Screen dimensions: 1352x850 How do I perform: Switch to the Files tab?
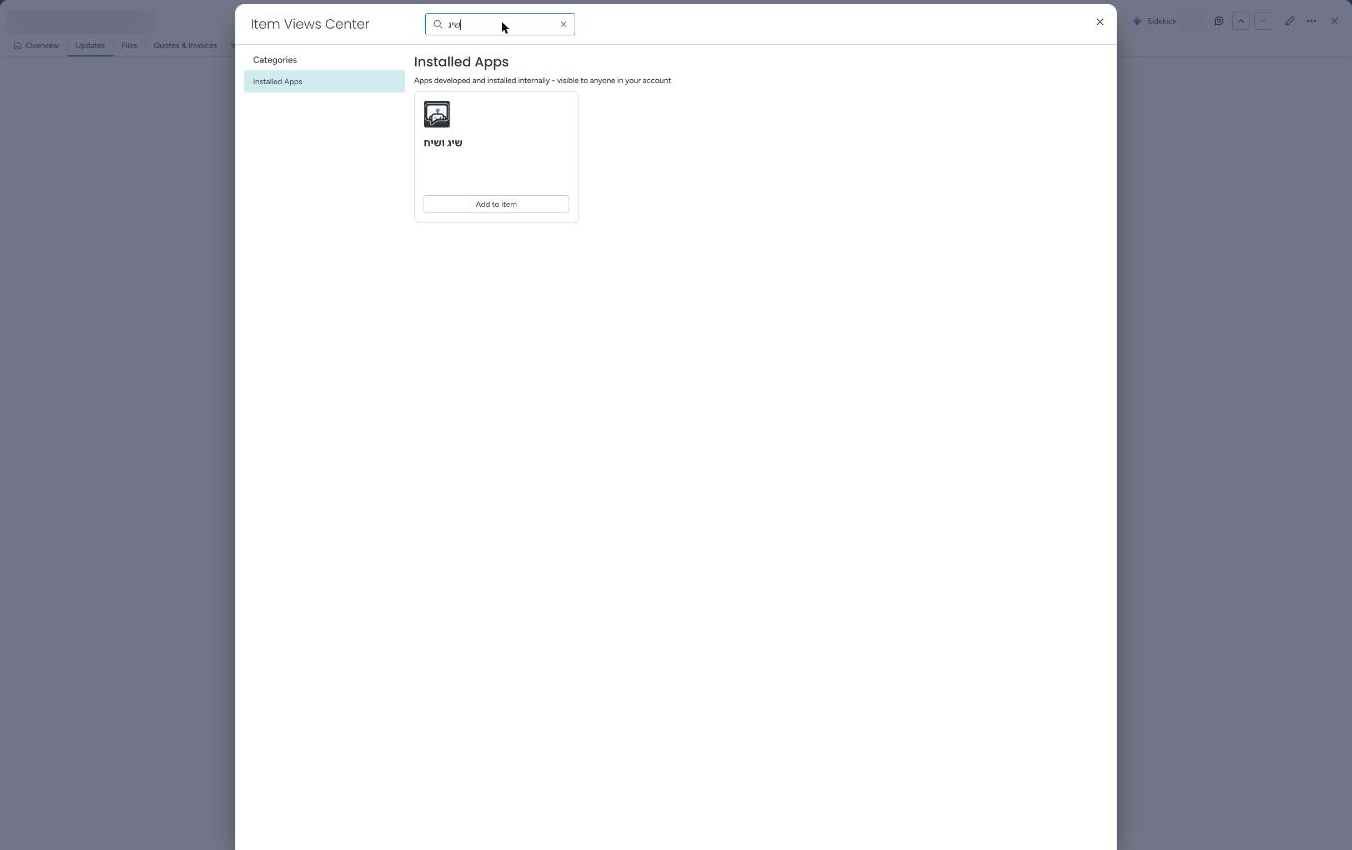[x=129, y=45]
